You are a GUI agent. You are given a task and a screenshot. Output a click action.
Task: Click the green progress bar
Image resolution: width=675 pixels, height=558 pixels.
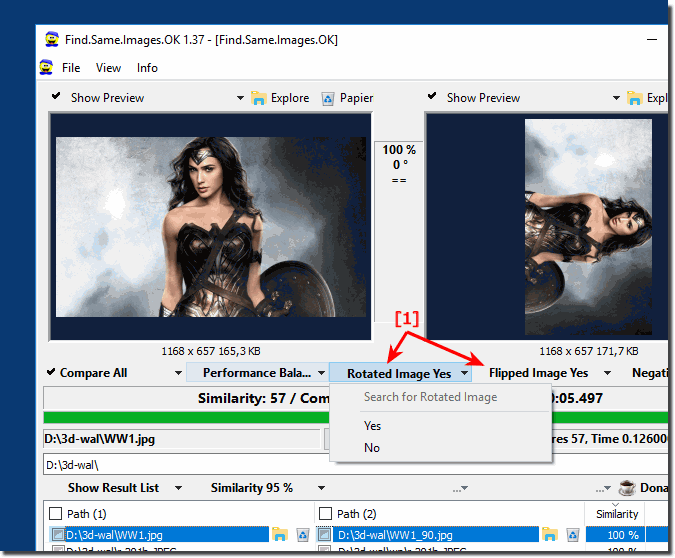pos(356,418)
